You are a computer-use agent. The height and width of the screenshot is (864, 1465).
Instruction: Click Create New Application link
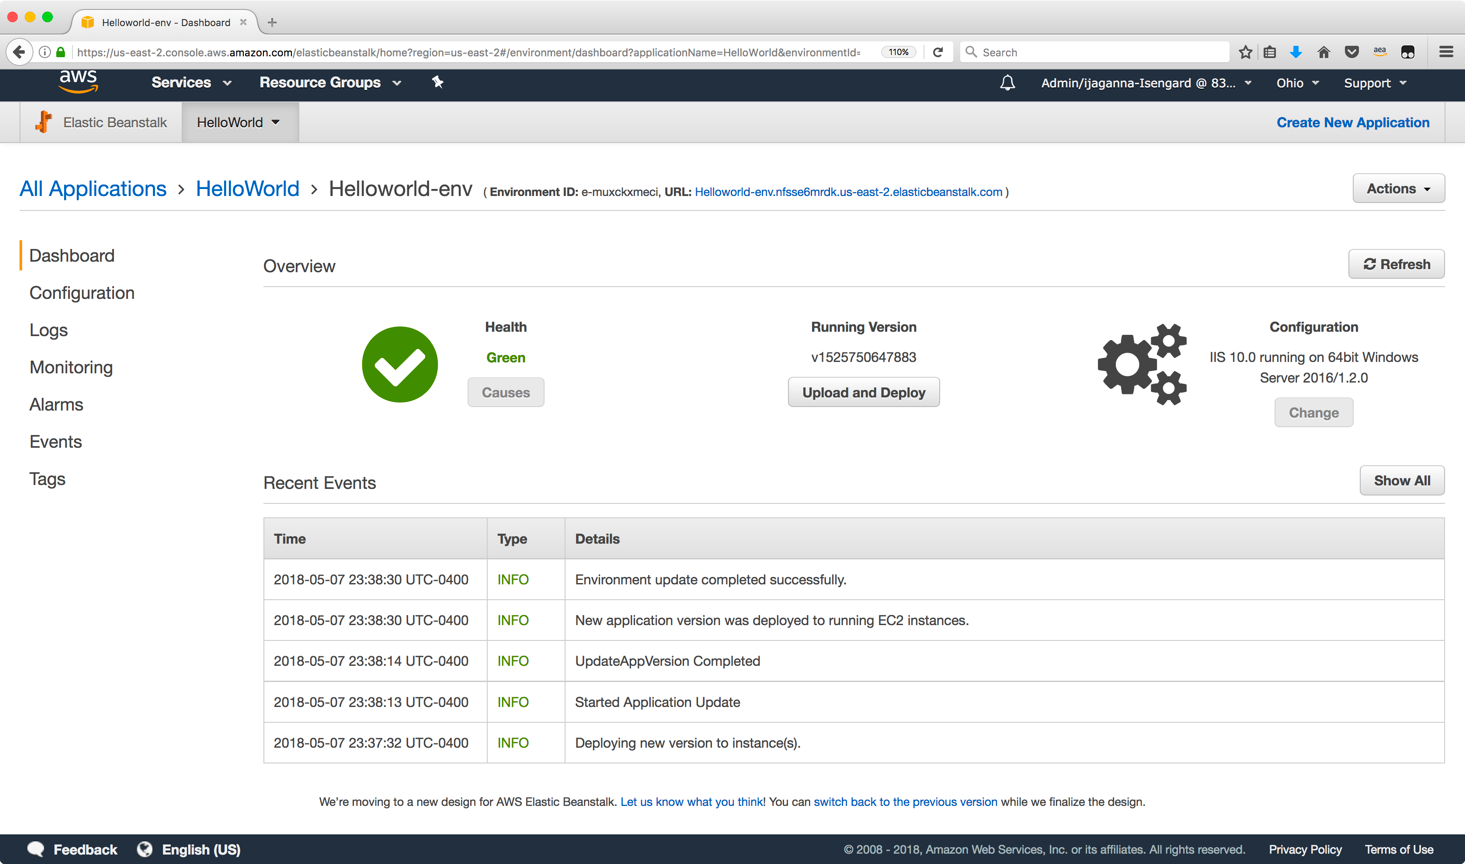(1353, 122)
